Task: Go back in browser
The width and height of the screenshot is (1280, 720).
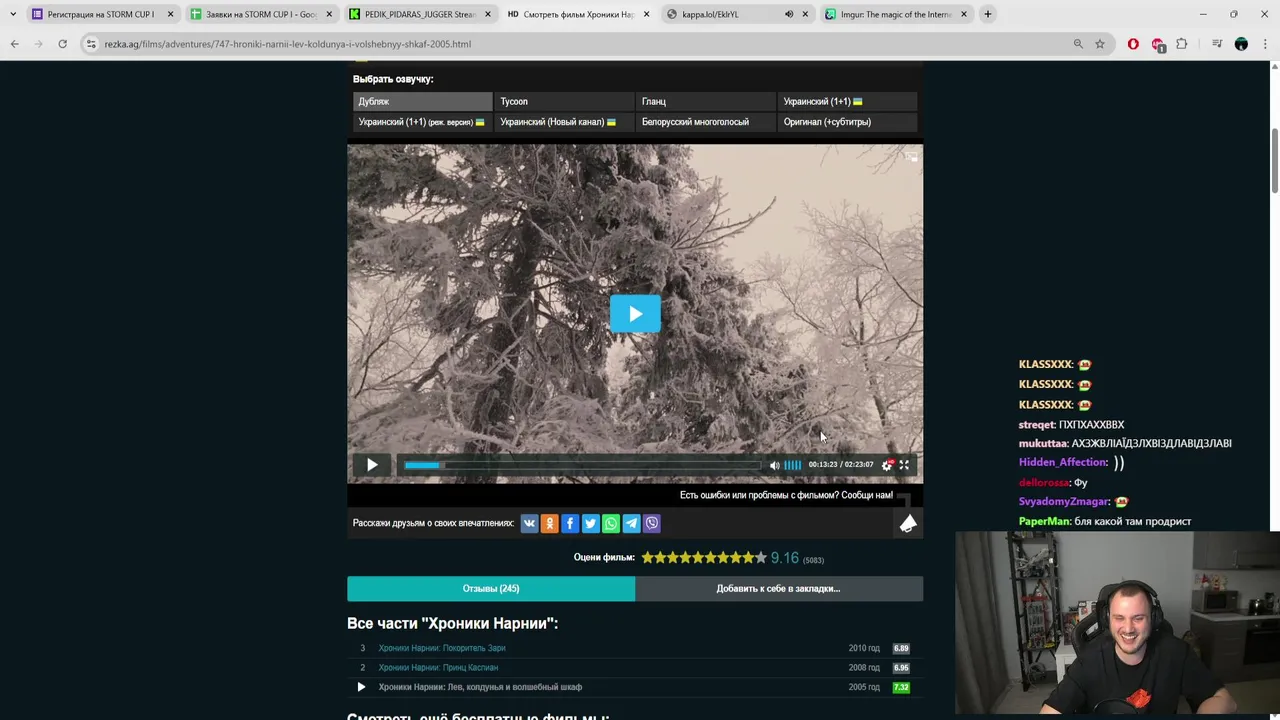Action: click(14, 44)
